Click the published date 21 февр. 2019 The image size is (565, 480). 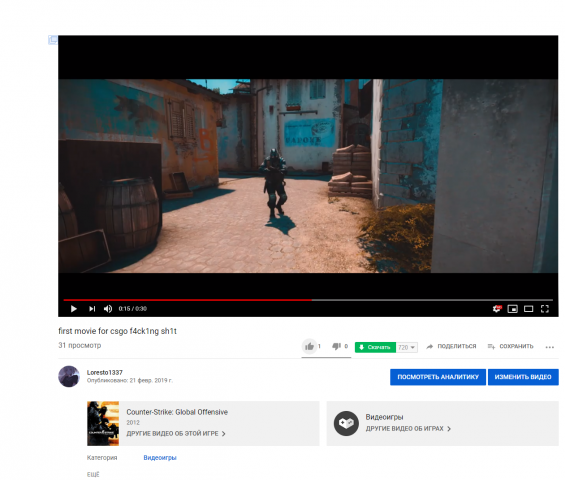click(151, 380)
